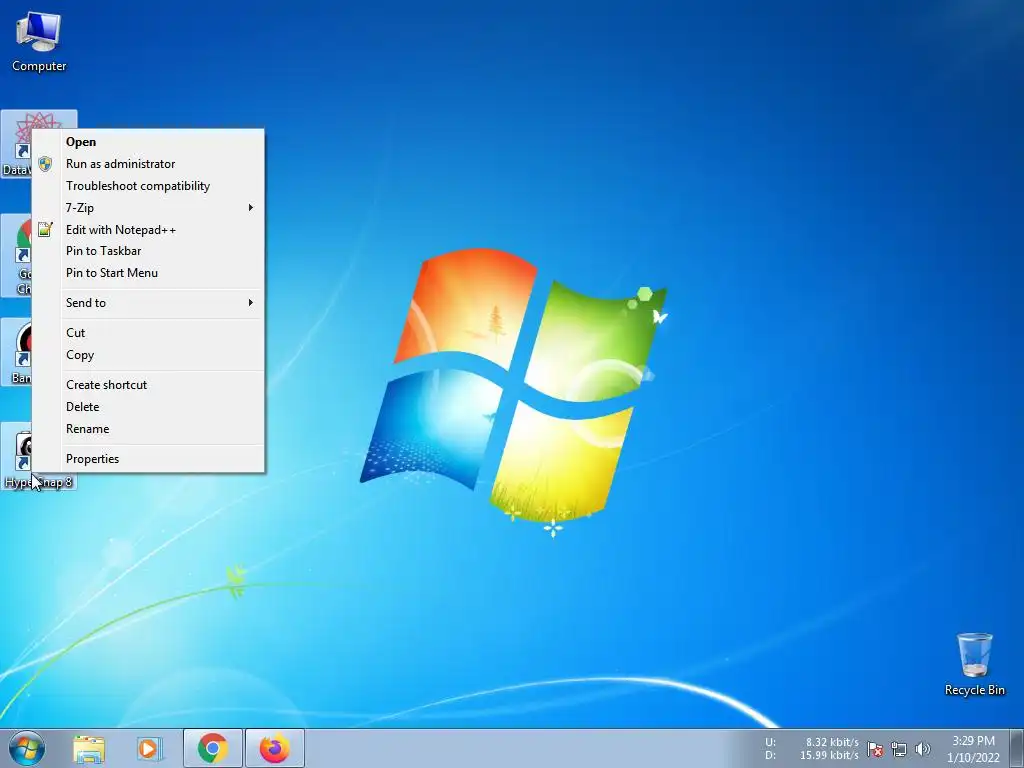The width and height of the screenshot is (1024, 768).
Task: Select Run as administrator
Action: [148, 164]
